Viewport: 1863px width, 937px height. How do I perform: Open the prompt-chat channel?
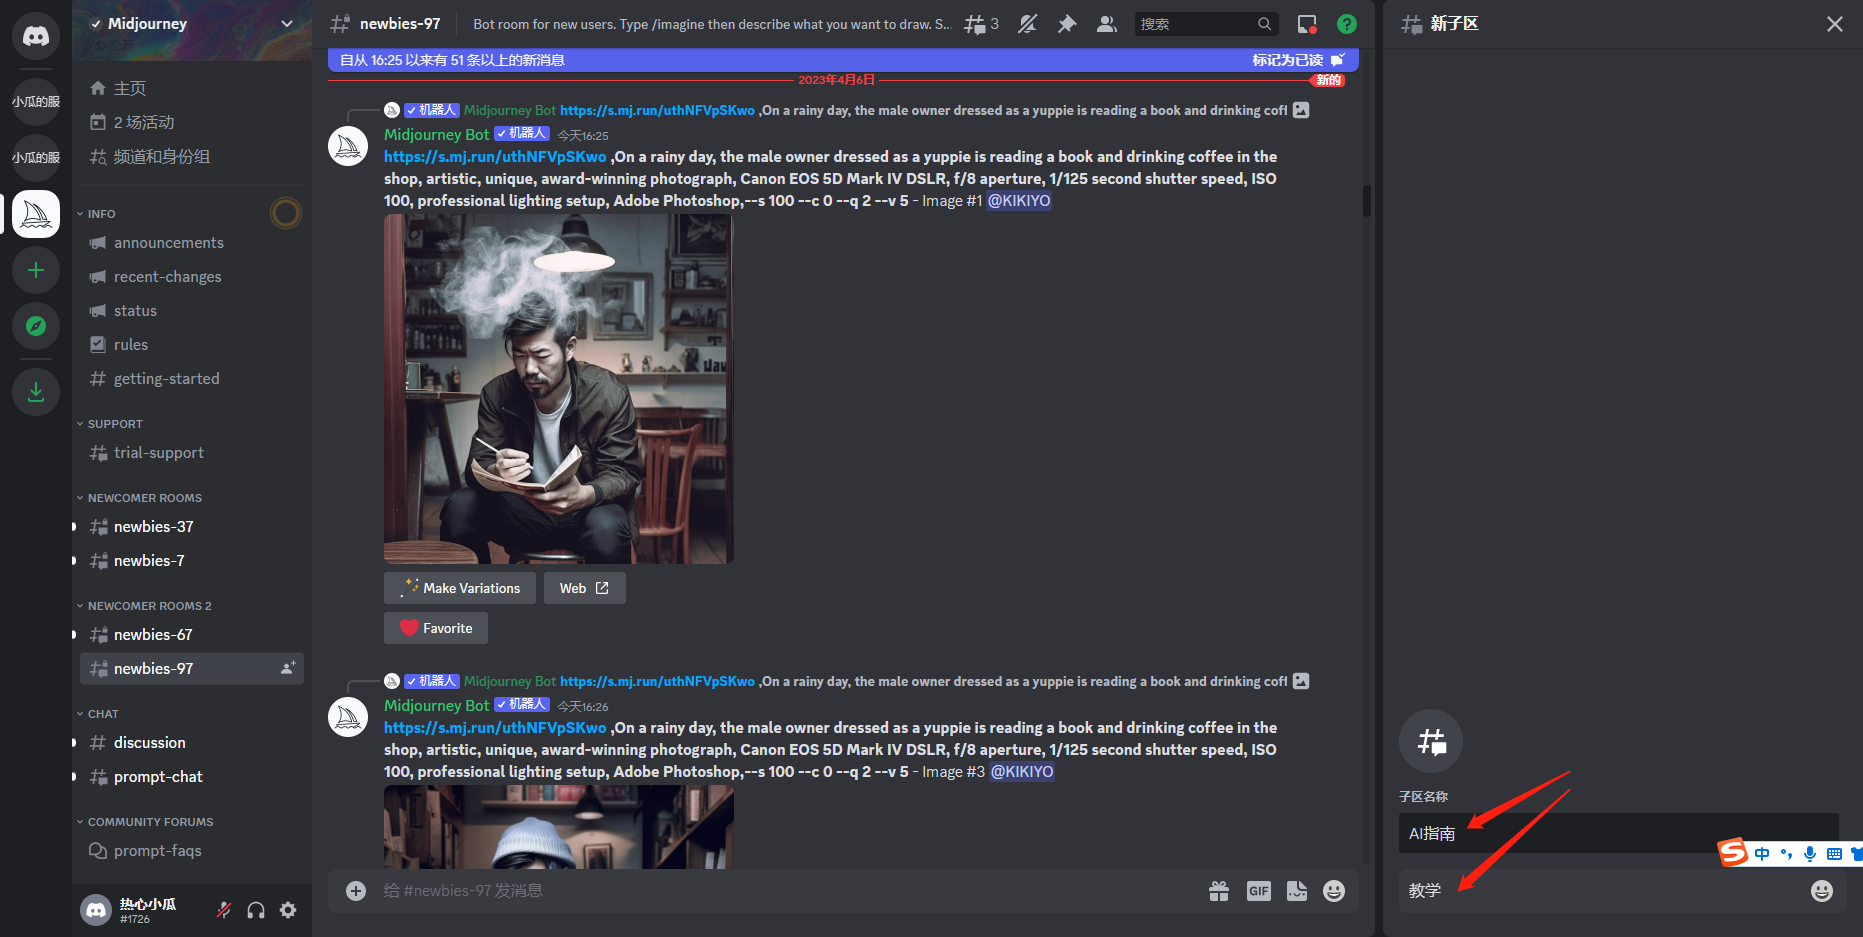(192, 777)
